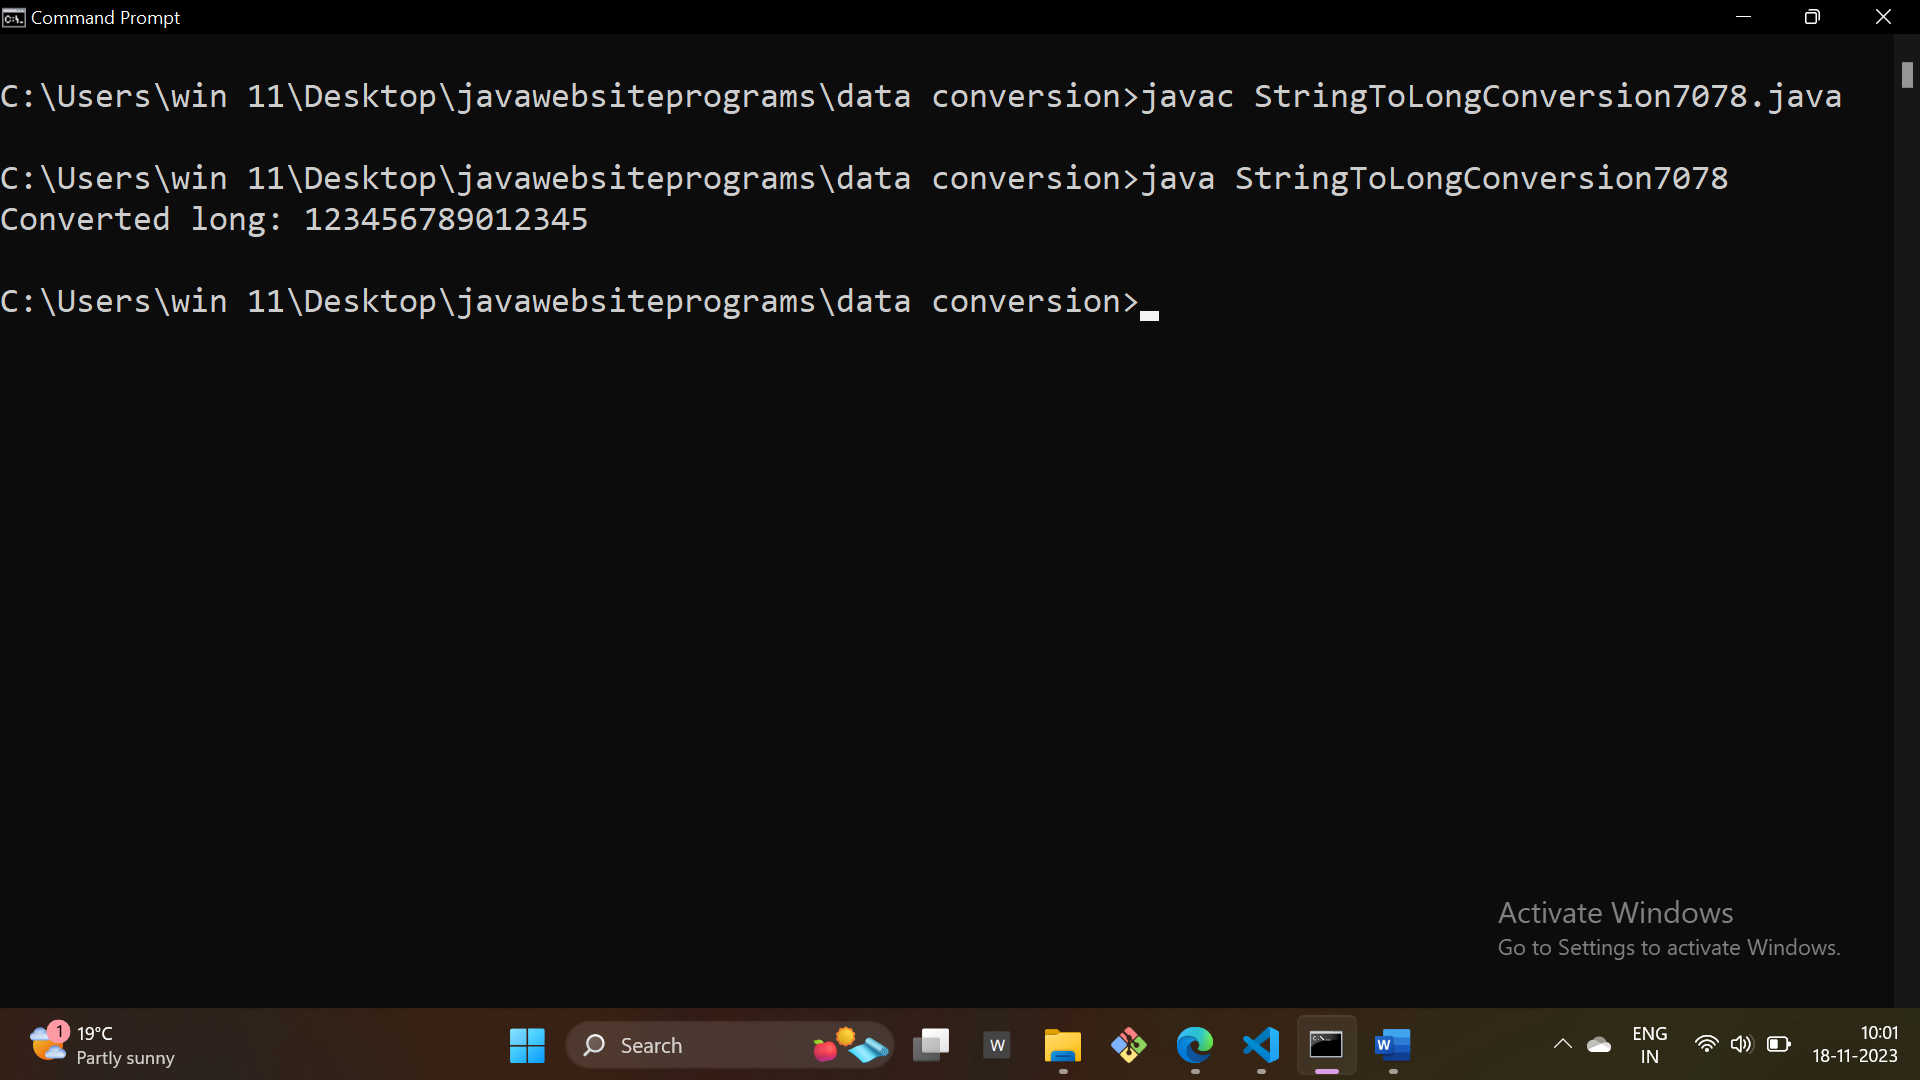The image size is (1920, 1080).
Task: Open the dark W app icon
Action: (997, 1045)
